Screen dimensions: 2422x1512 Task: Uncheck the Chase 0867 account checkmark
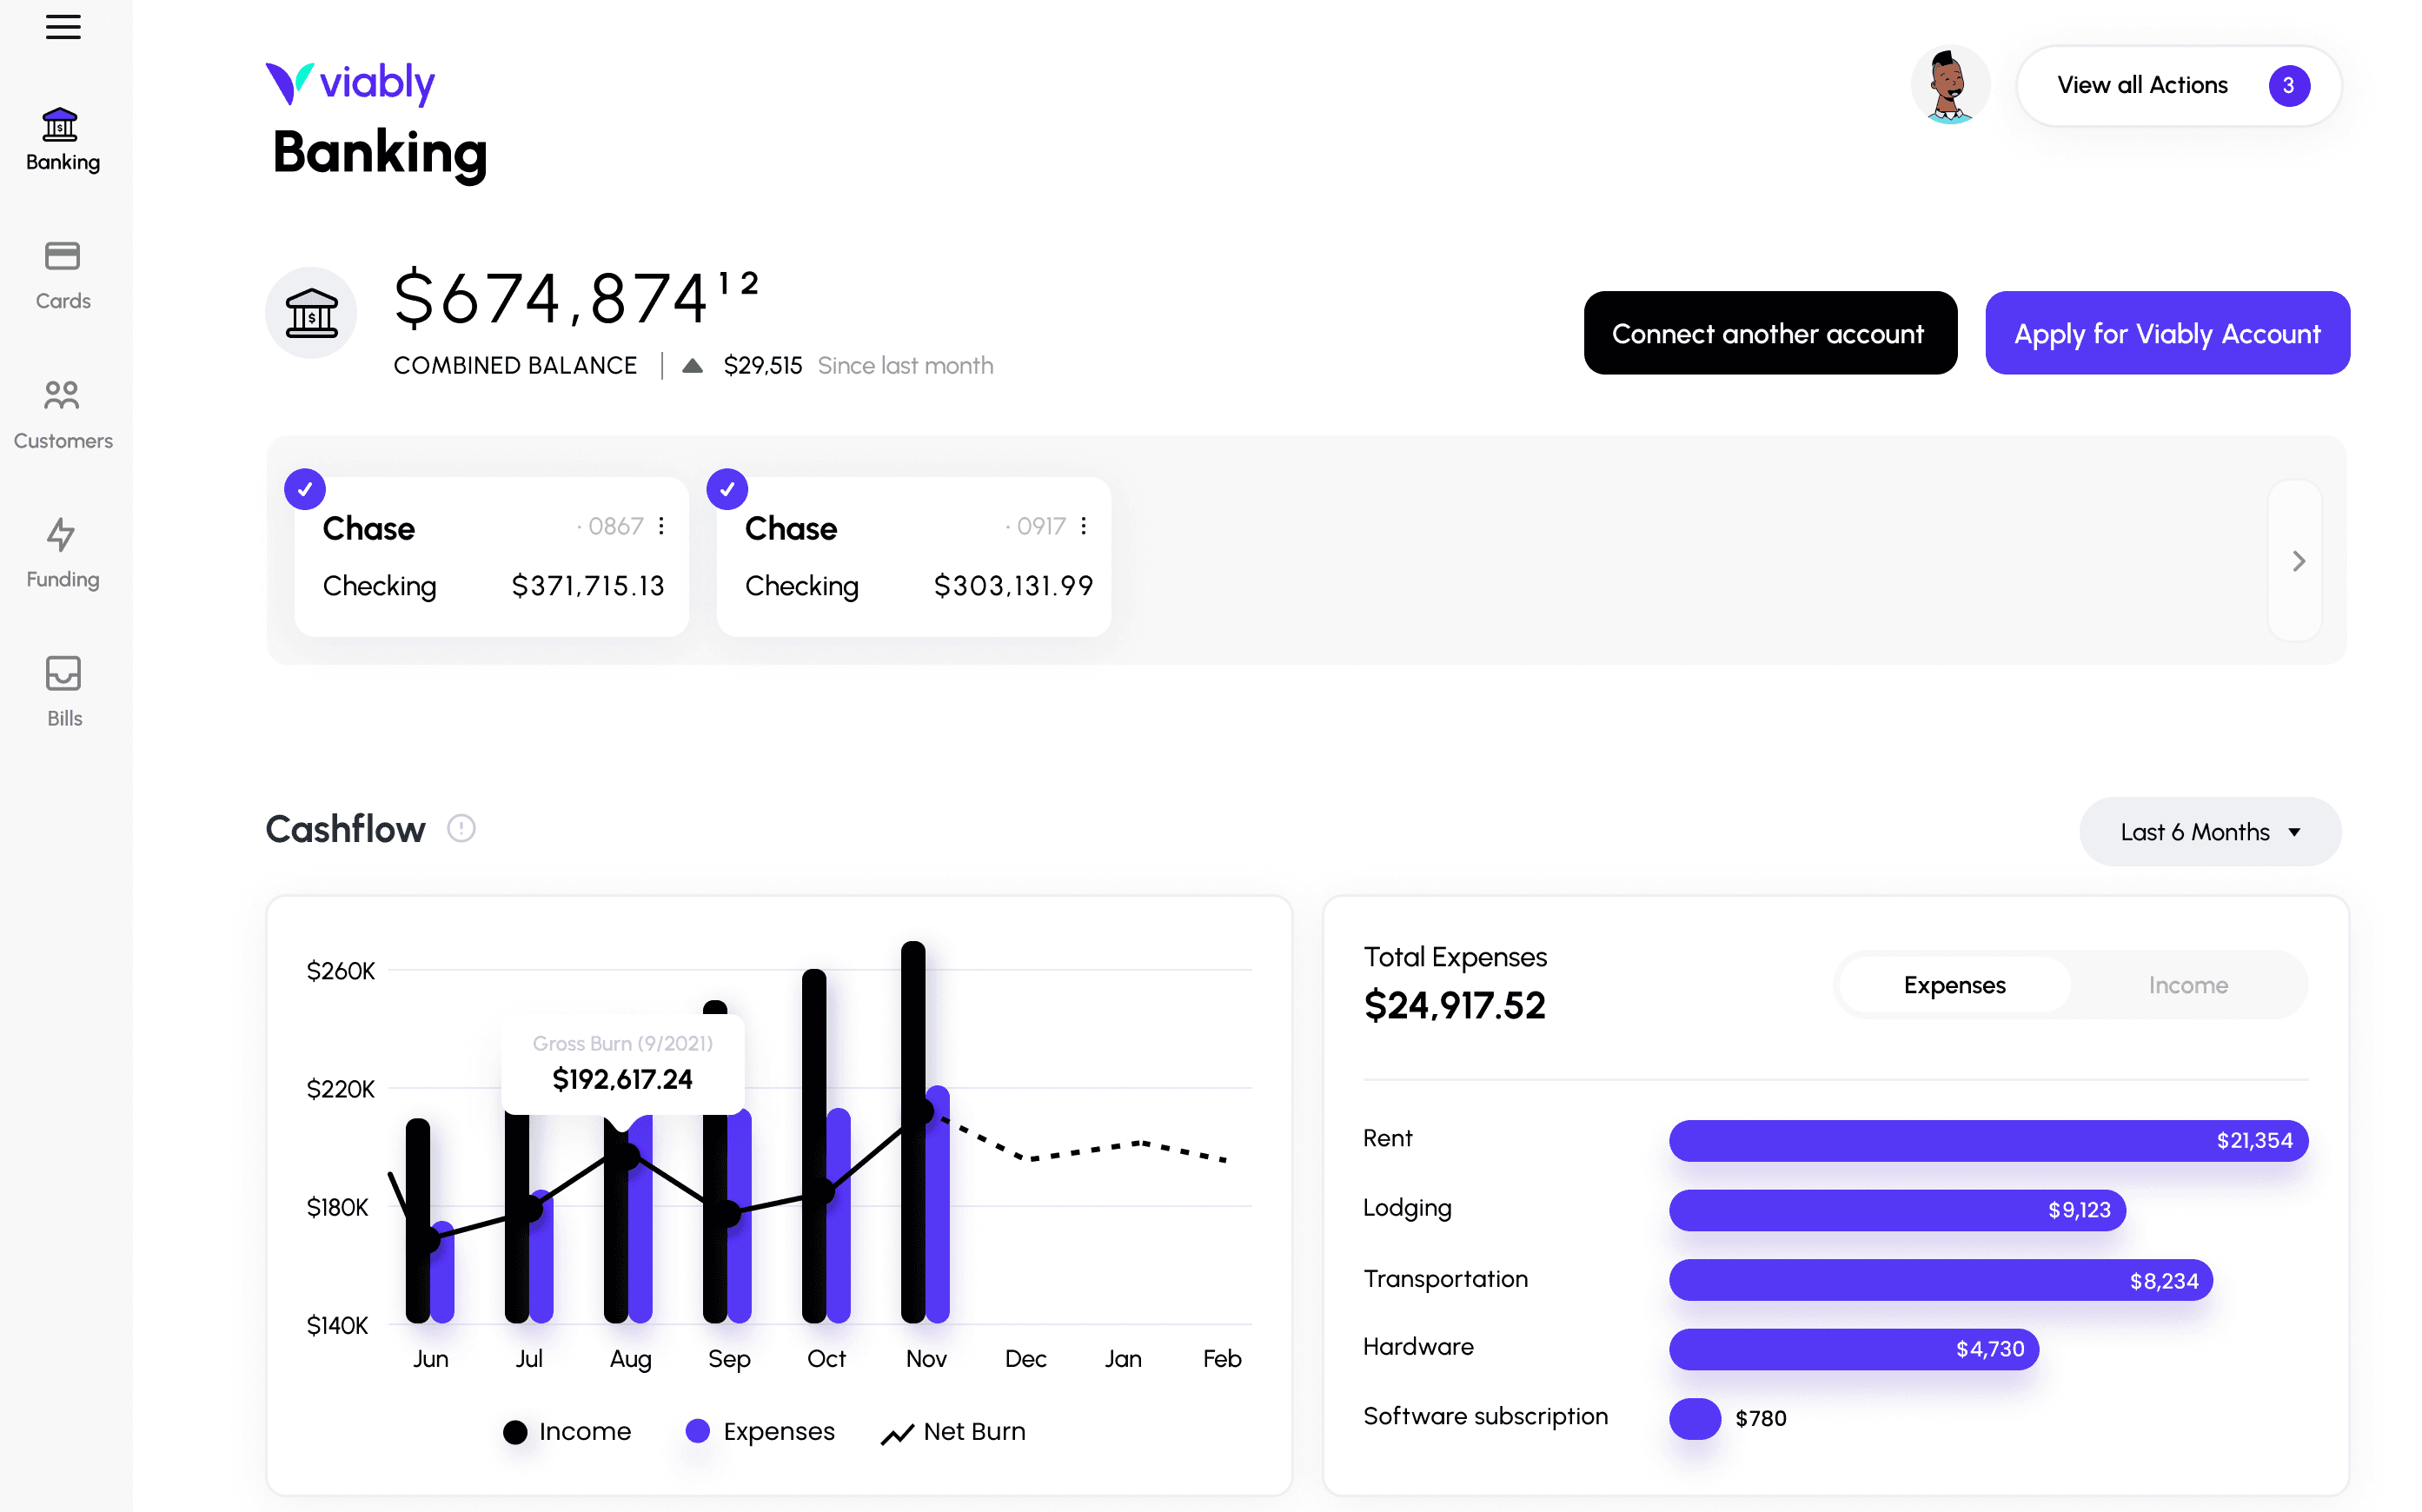pyautogui.click(x=305, y=489)
